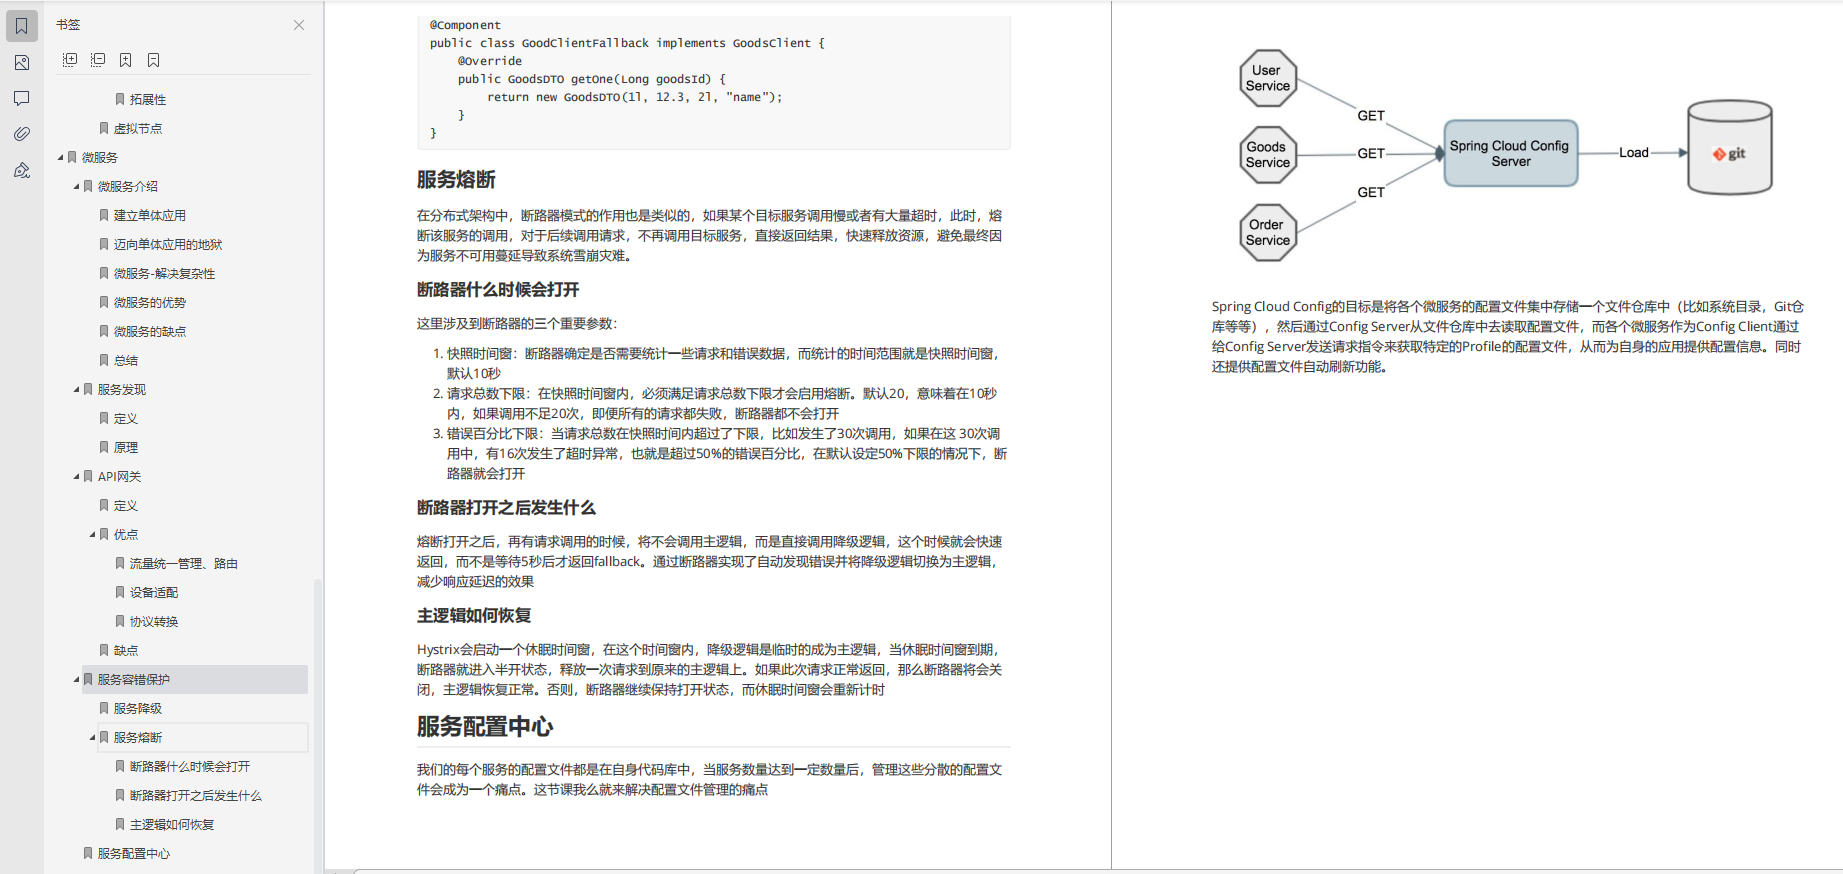Click the 服务熔断 heading in document
The image size is (1843, 874).
click(456, 180)
